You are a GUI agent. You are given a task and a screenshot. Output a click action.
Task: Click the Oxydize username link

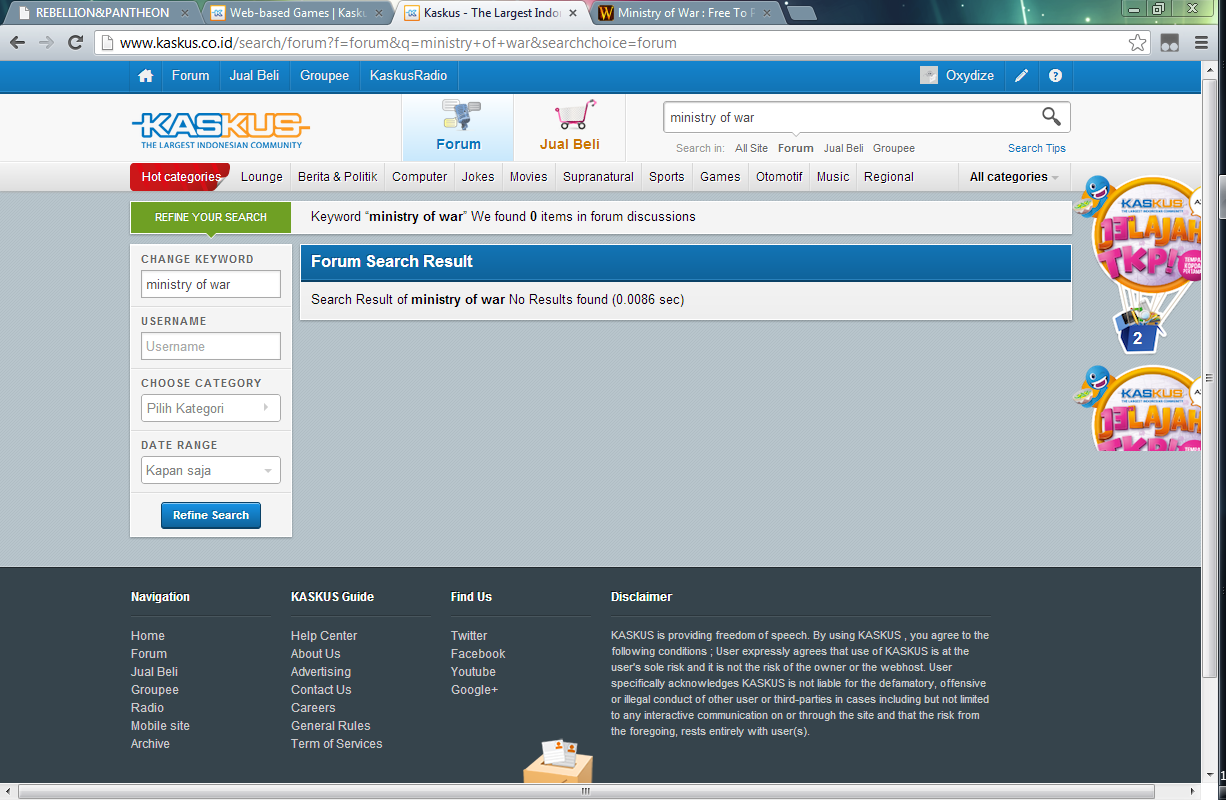tap(970, 76)
